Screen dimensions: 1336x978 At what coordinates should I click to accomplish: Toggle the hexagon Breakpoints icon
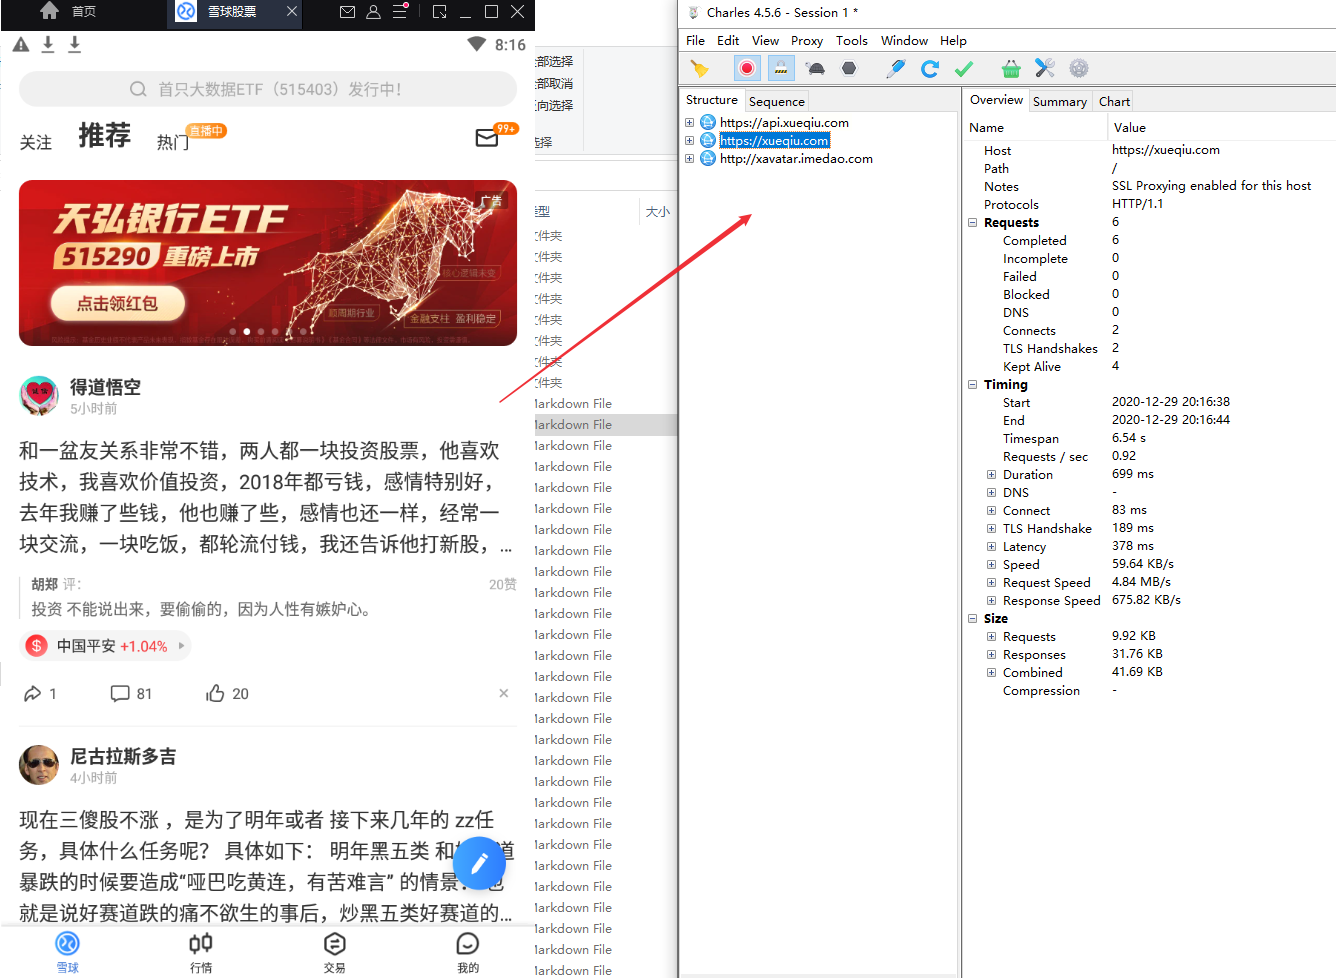point(849,68)
